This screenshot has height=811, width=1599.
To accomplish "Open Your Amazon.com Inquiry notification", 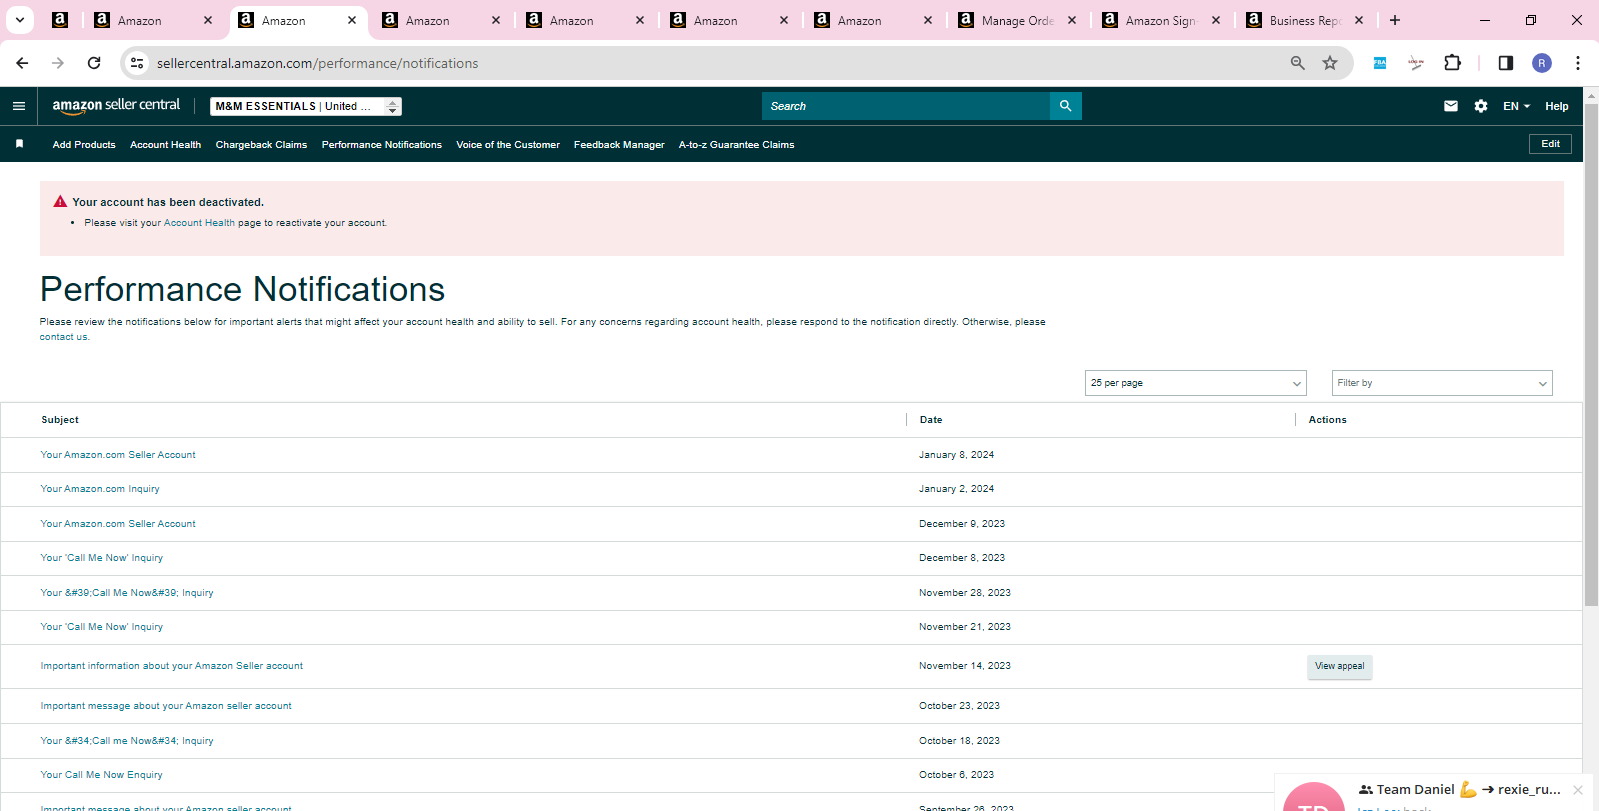I will pyautogui.click(x=100, y=489).
